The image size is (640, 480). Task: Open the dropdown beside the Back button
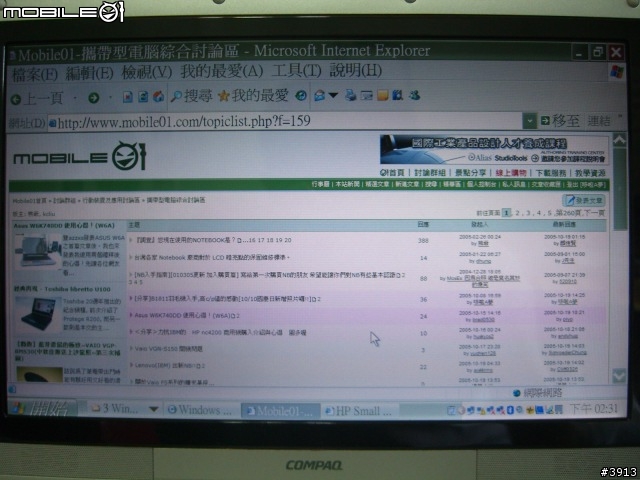point(75,98)
